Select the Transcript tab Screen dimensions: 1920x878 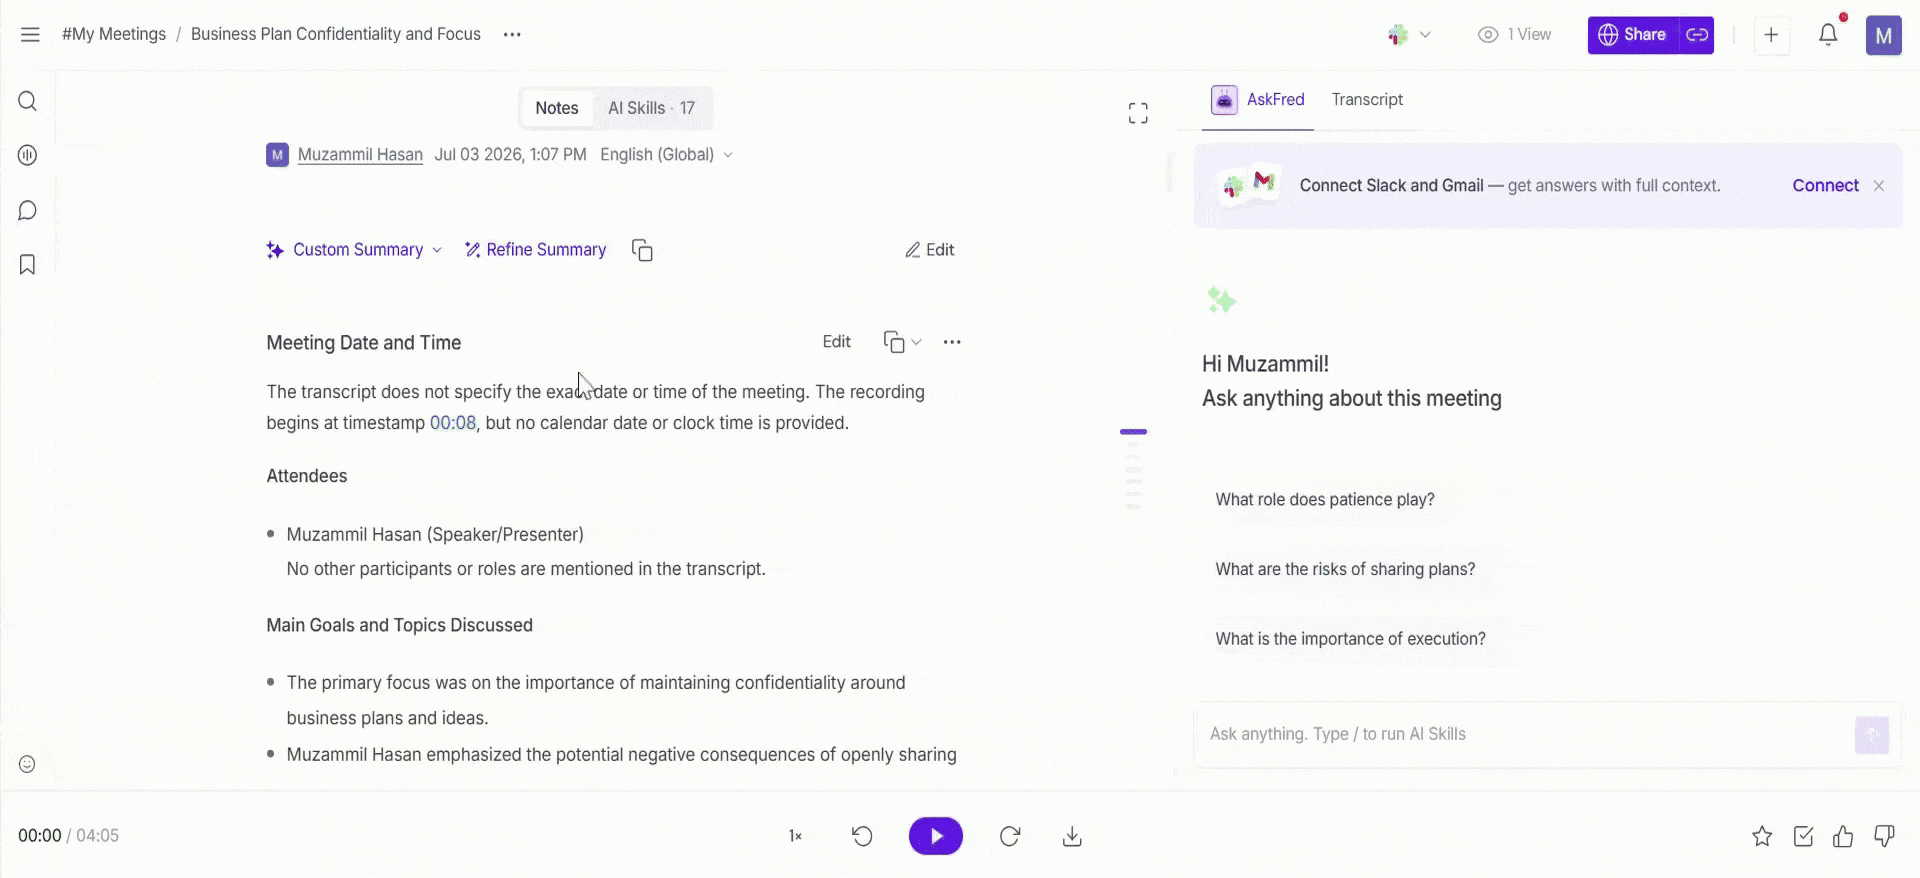coord(1367,99)
